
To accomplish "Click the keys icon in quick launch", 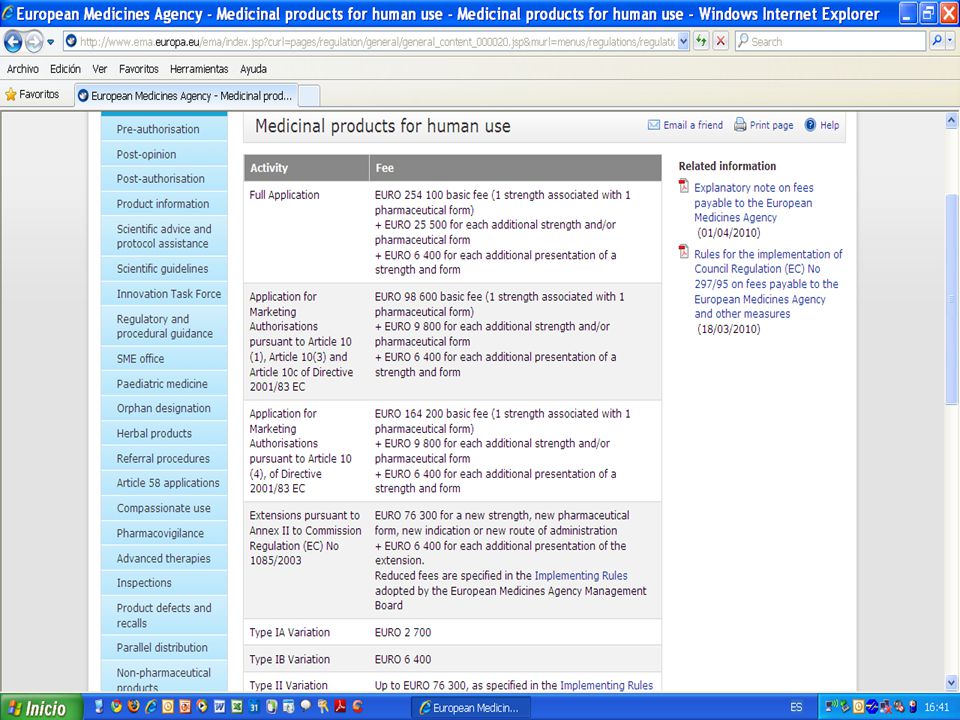I will [x=323, y=707].
